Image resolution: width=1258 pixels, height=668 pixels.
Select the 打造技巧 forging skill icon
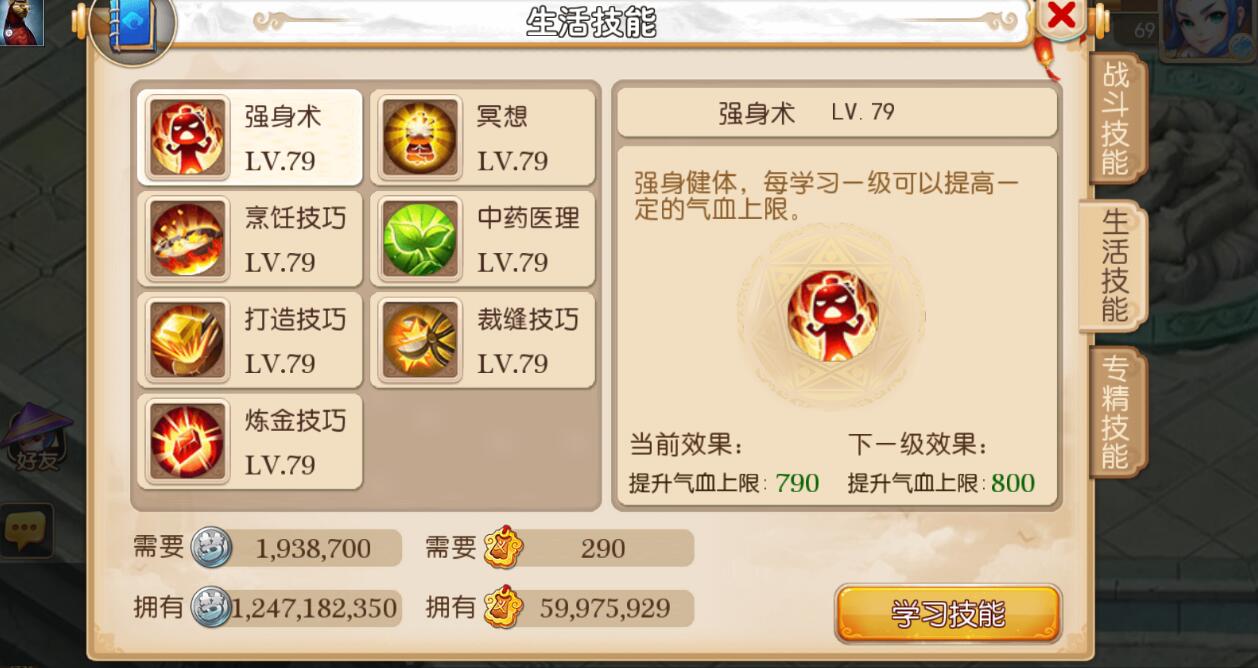(x=188, y=340)
